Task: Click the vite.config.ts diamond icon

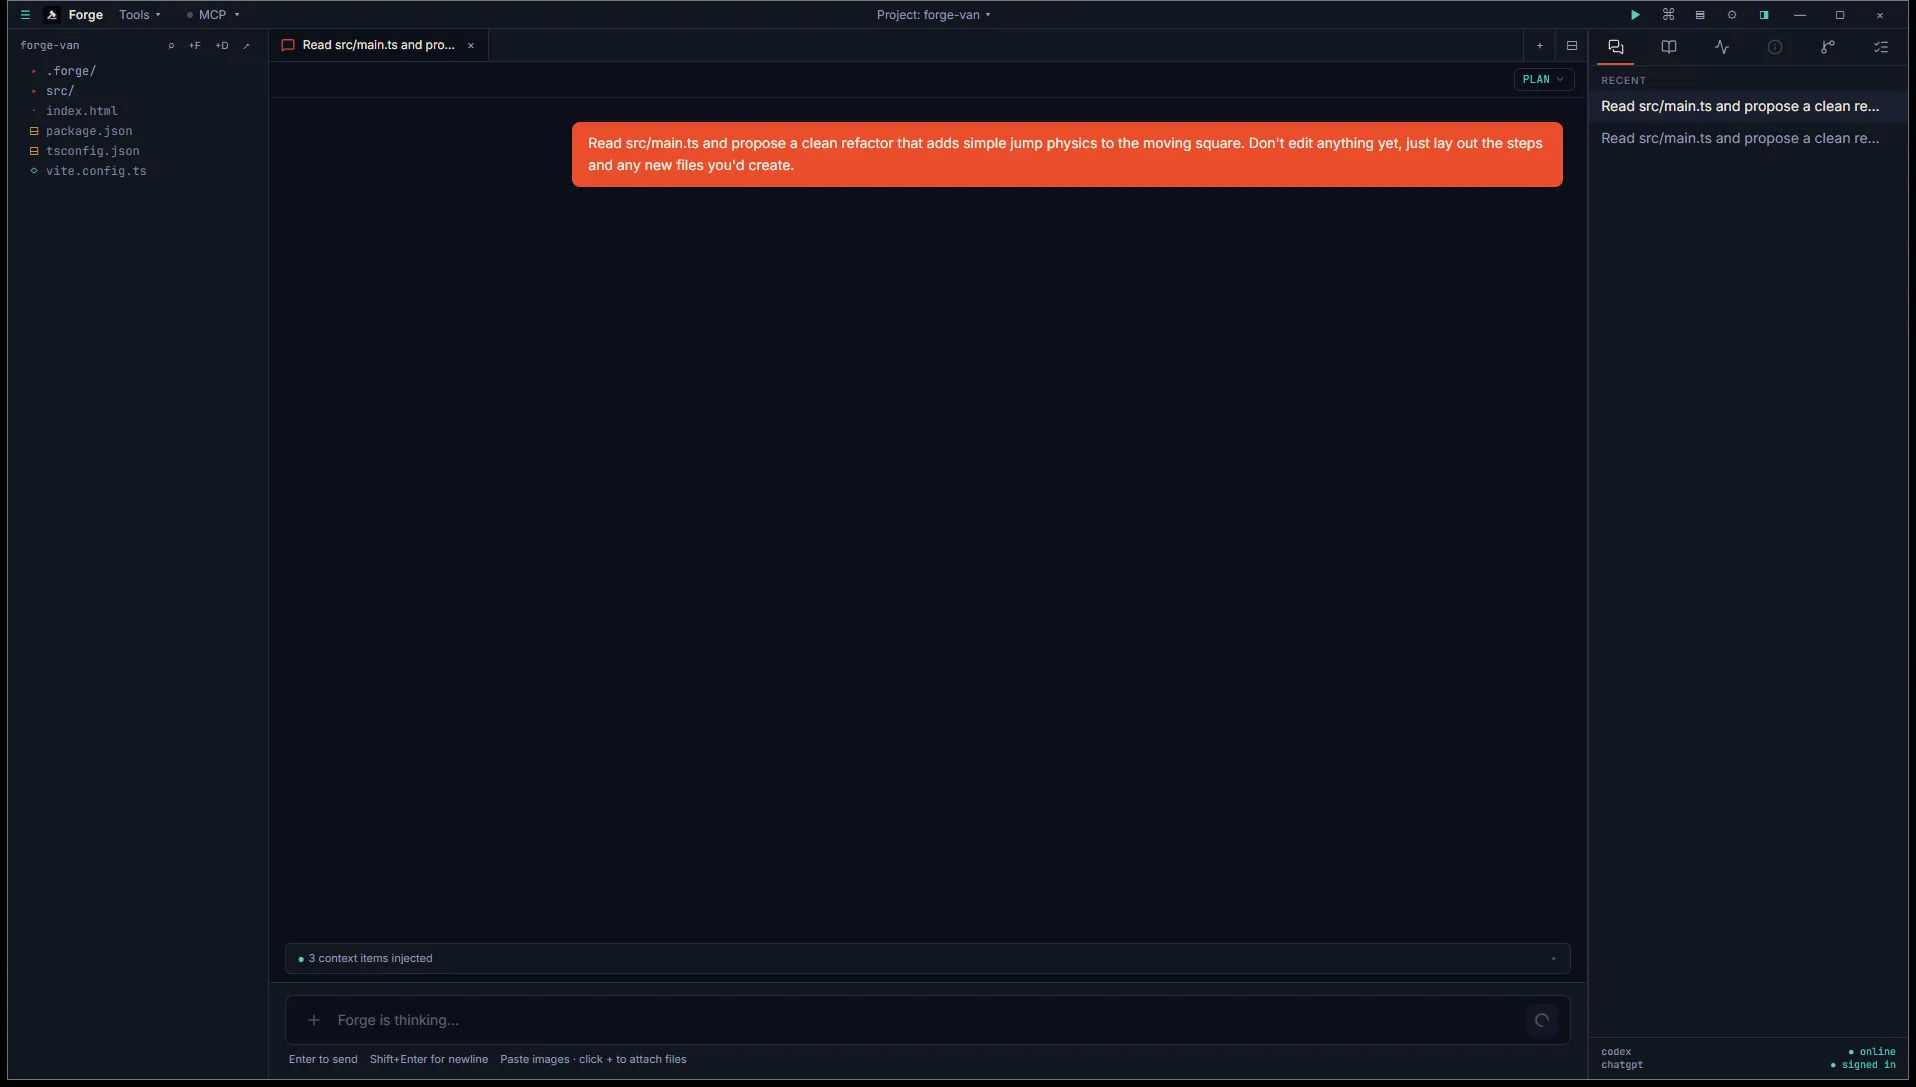Action: (34, 171)
